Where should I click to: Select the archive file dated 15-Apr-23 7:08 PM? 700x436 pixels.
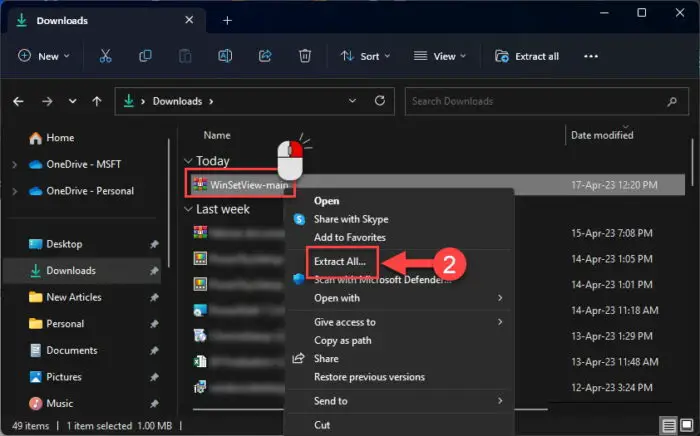[239, 233]
